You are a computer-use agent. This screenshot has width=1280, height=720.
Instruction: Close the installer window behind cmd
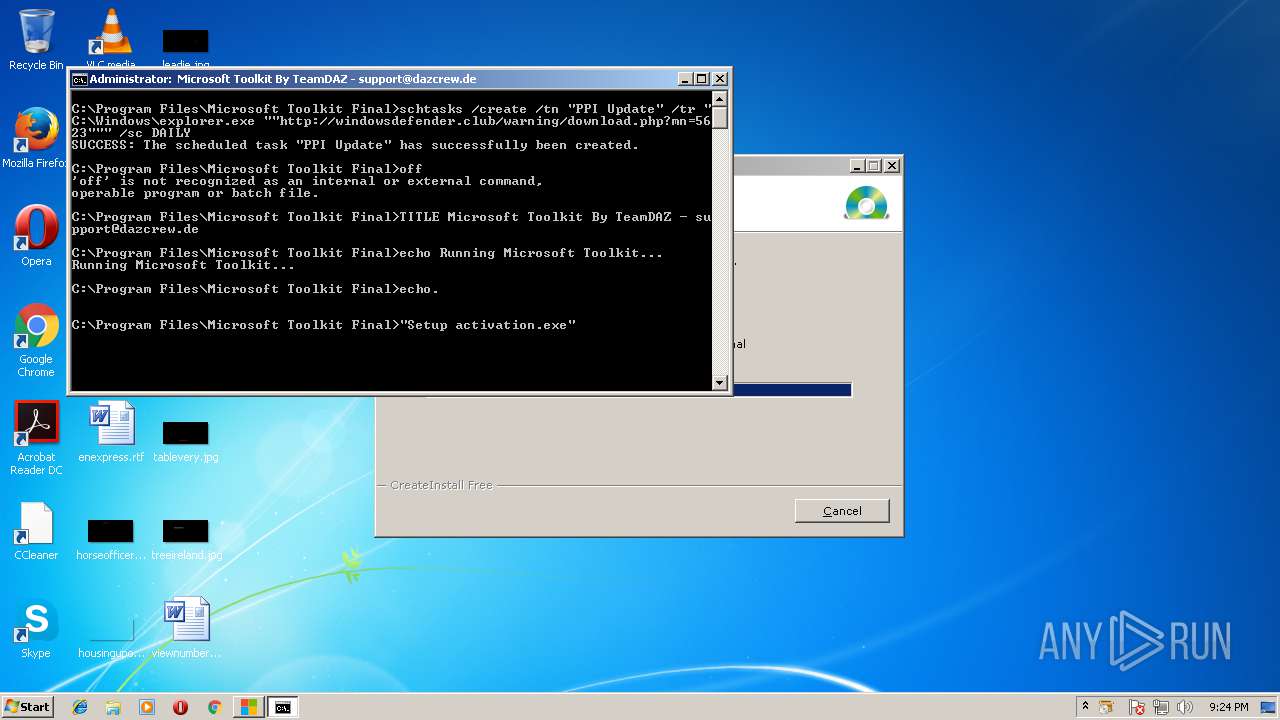coord(892,166)
